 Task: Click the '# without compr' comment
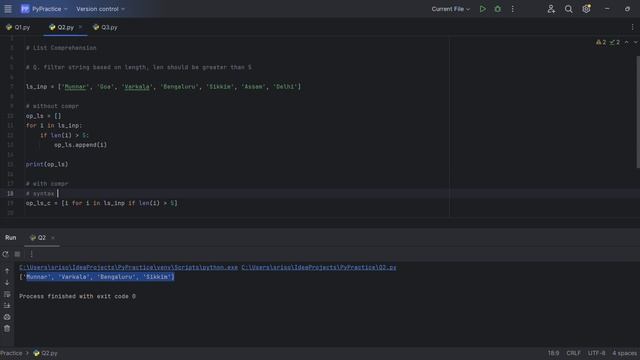point(52,106)
